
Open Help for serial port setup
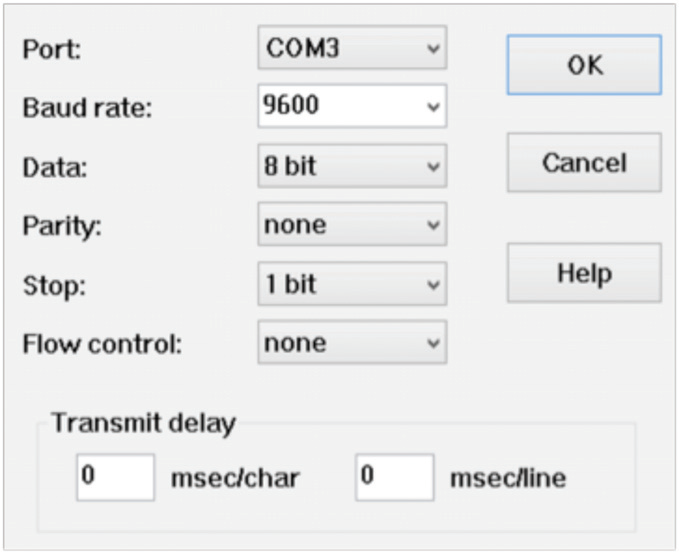pos(584,273)
